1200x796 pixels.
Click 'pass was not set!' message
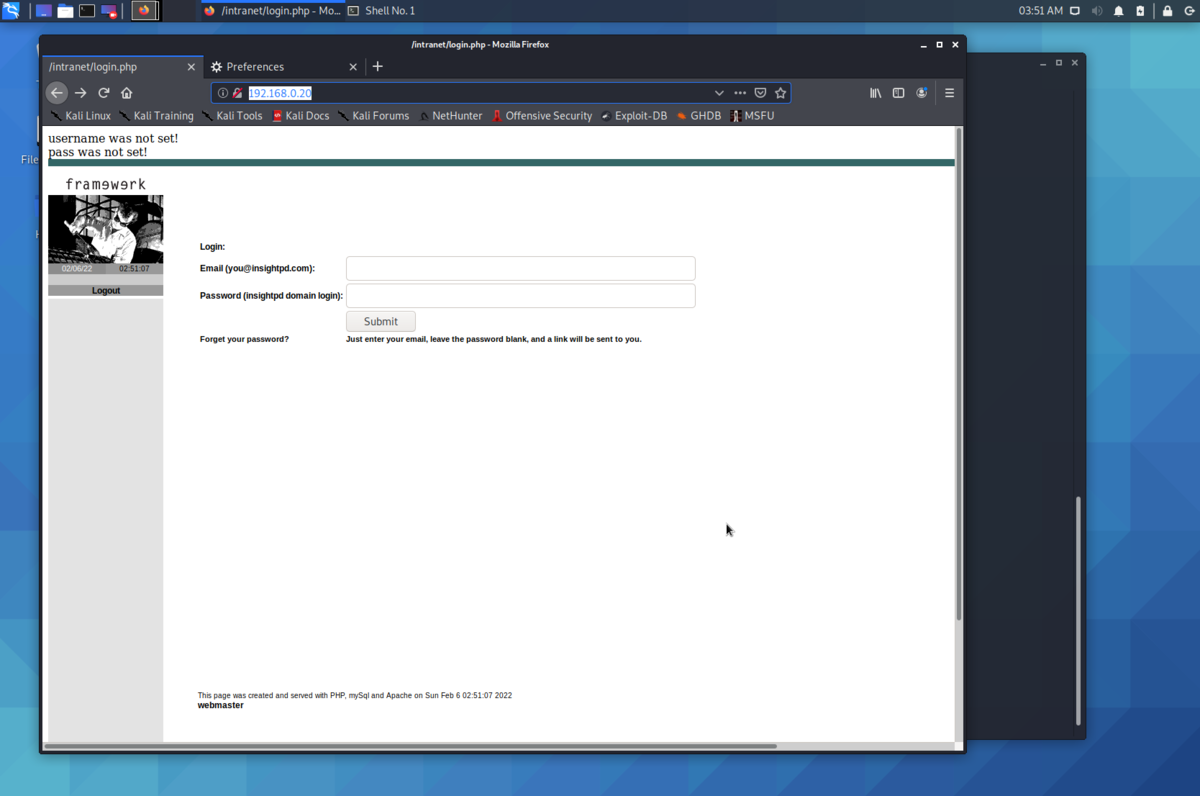[x=98, y=152]
